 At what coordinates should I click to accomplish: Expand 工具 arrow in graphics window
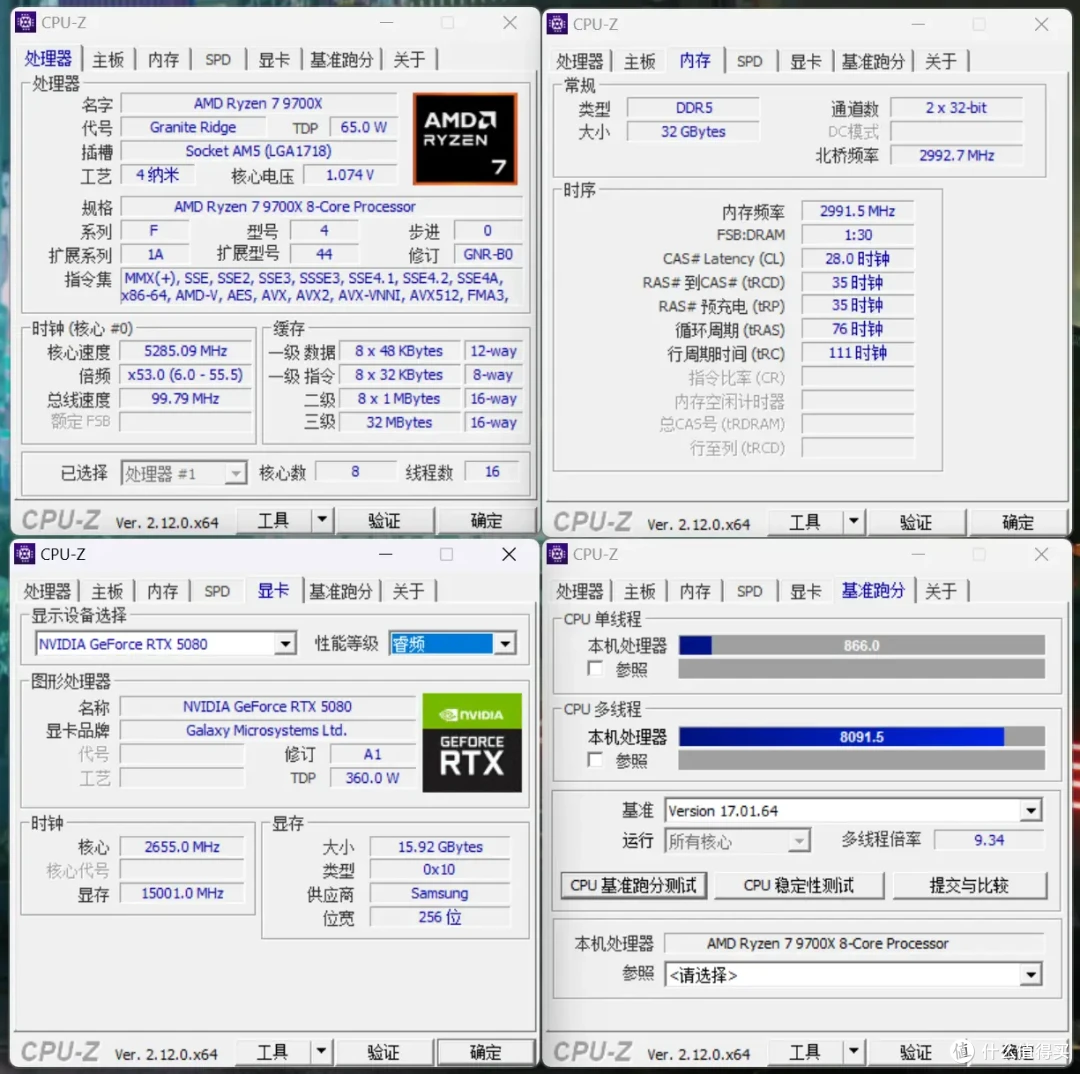pyautogui.click(x=321, y=1051)
